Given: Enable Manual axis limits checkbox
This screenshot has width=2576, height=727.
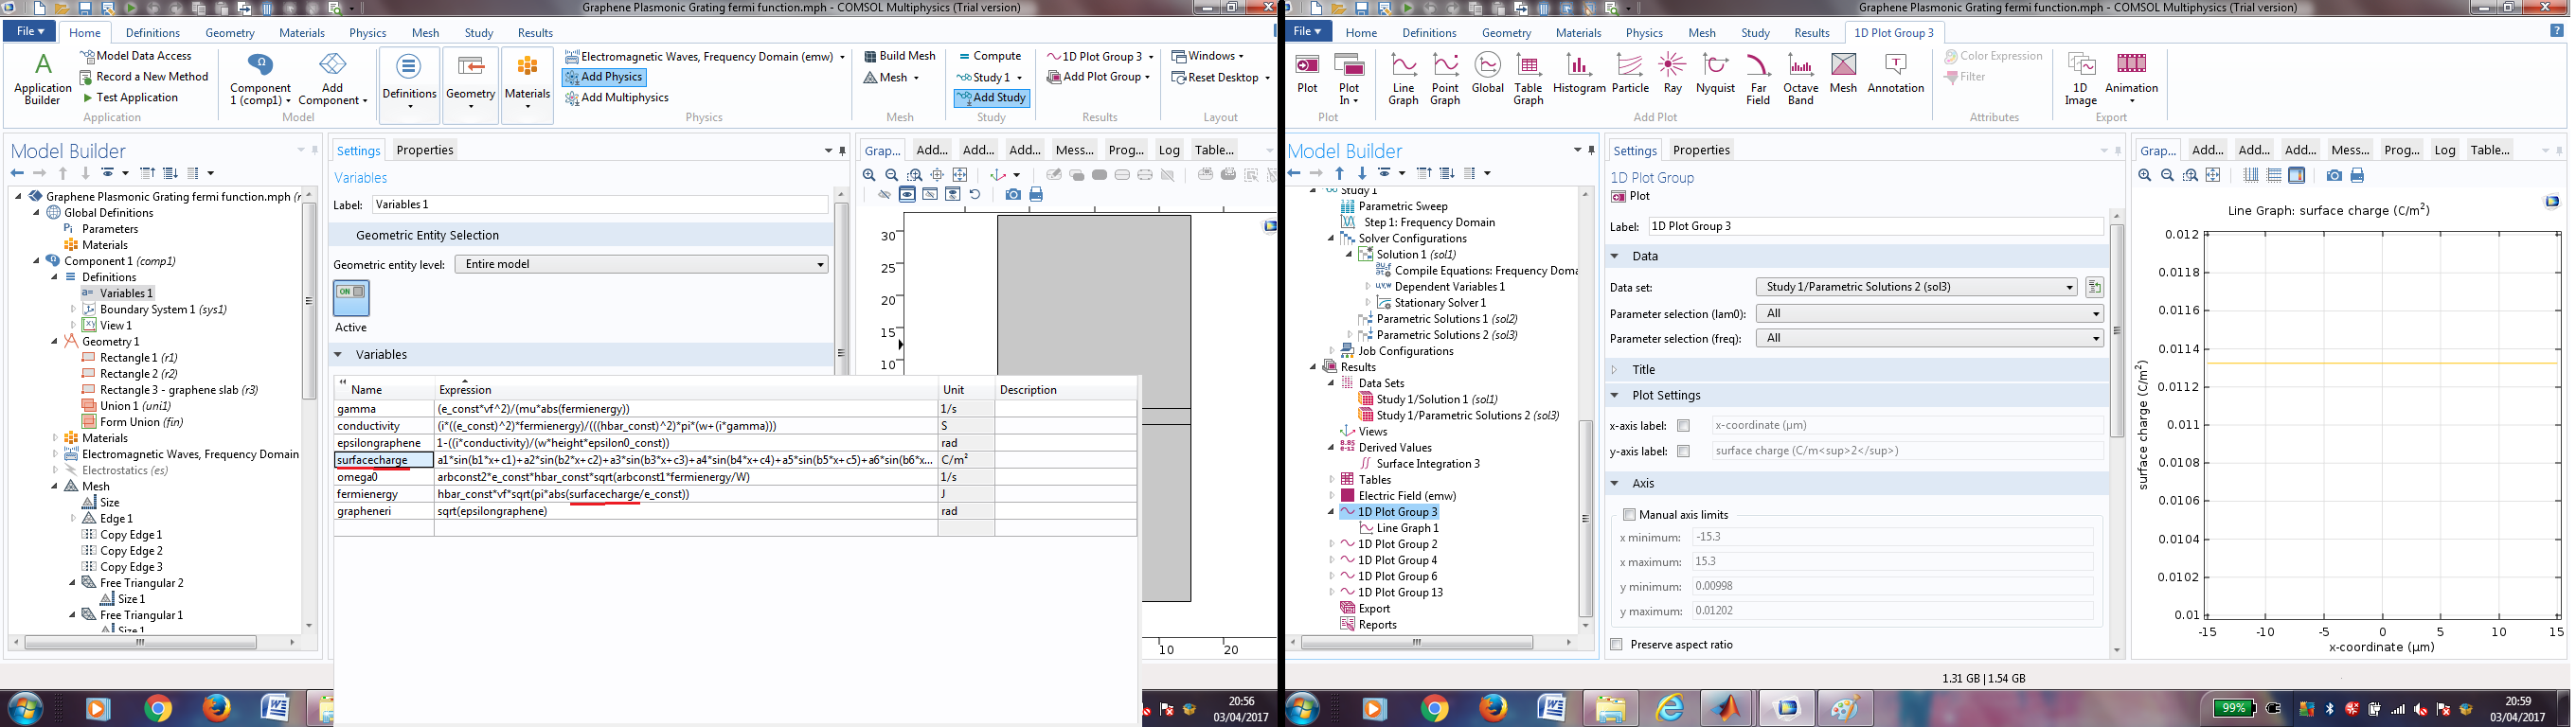Looking at the screenshot, I should 1629,515.
